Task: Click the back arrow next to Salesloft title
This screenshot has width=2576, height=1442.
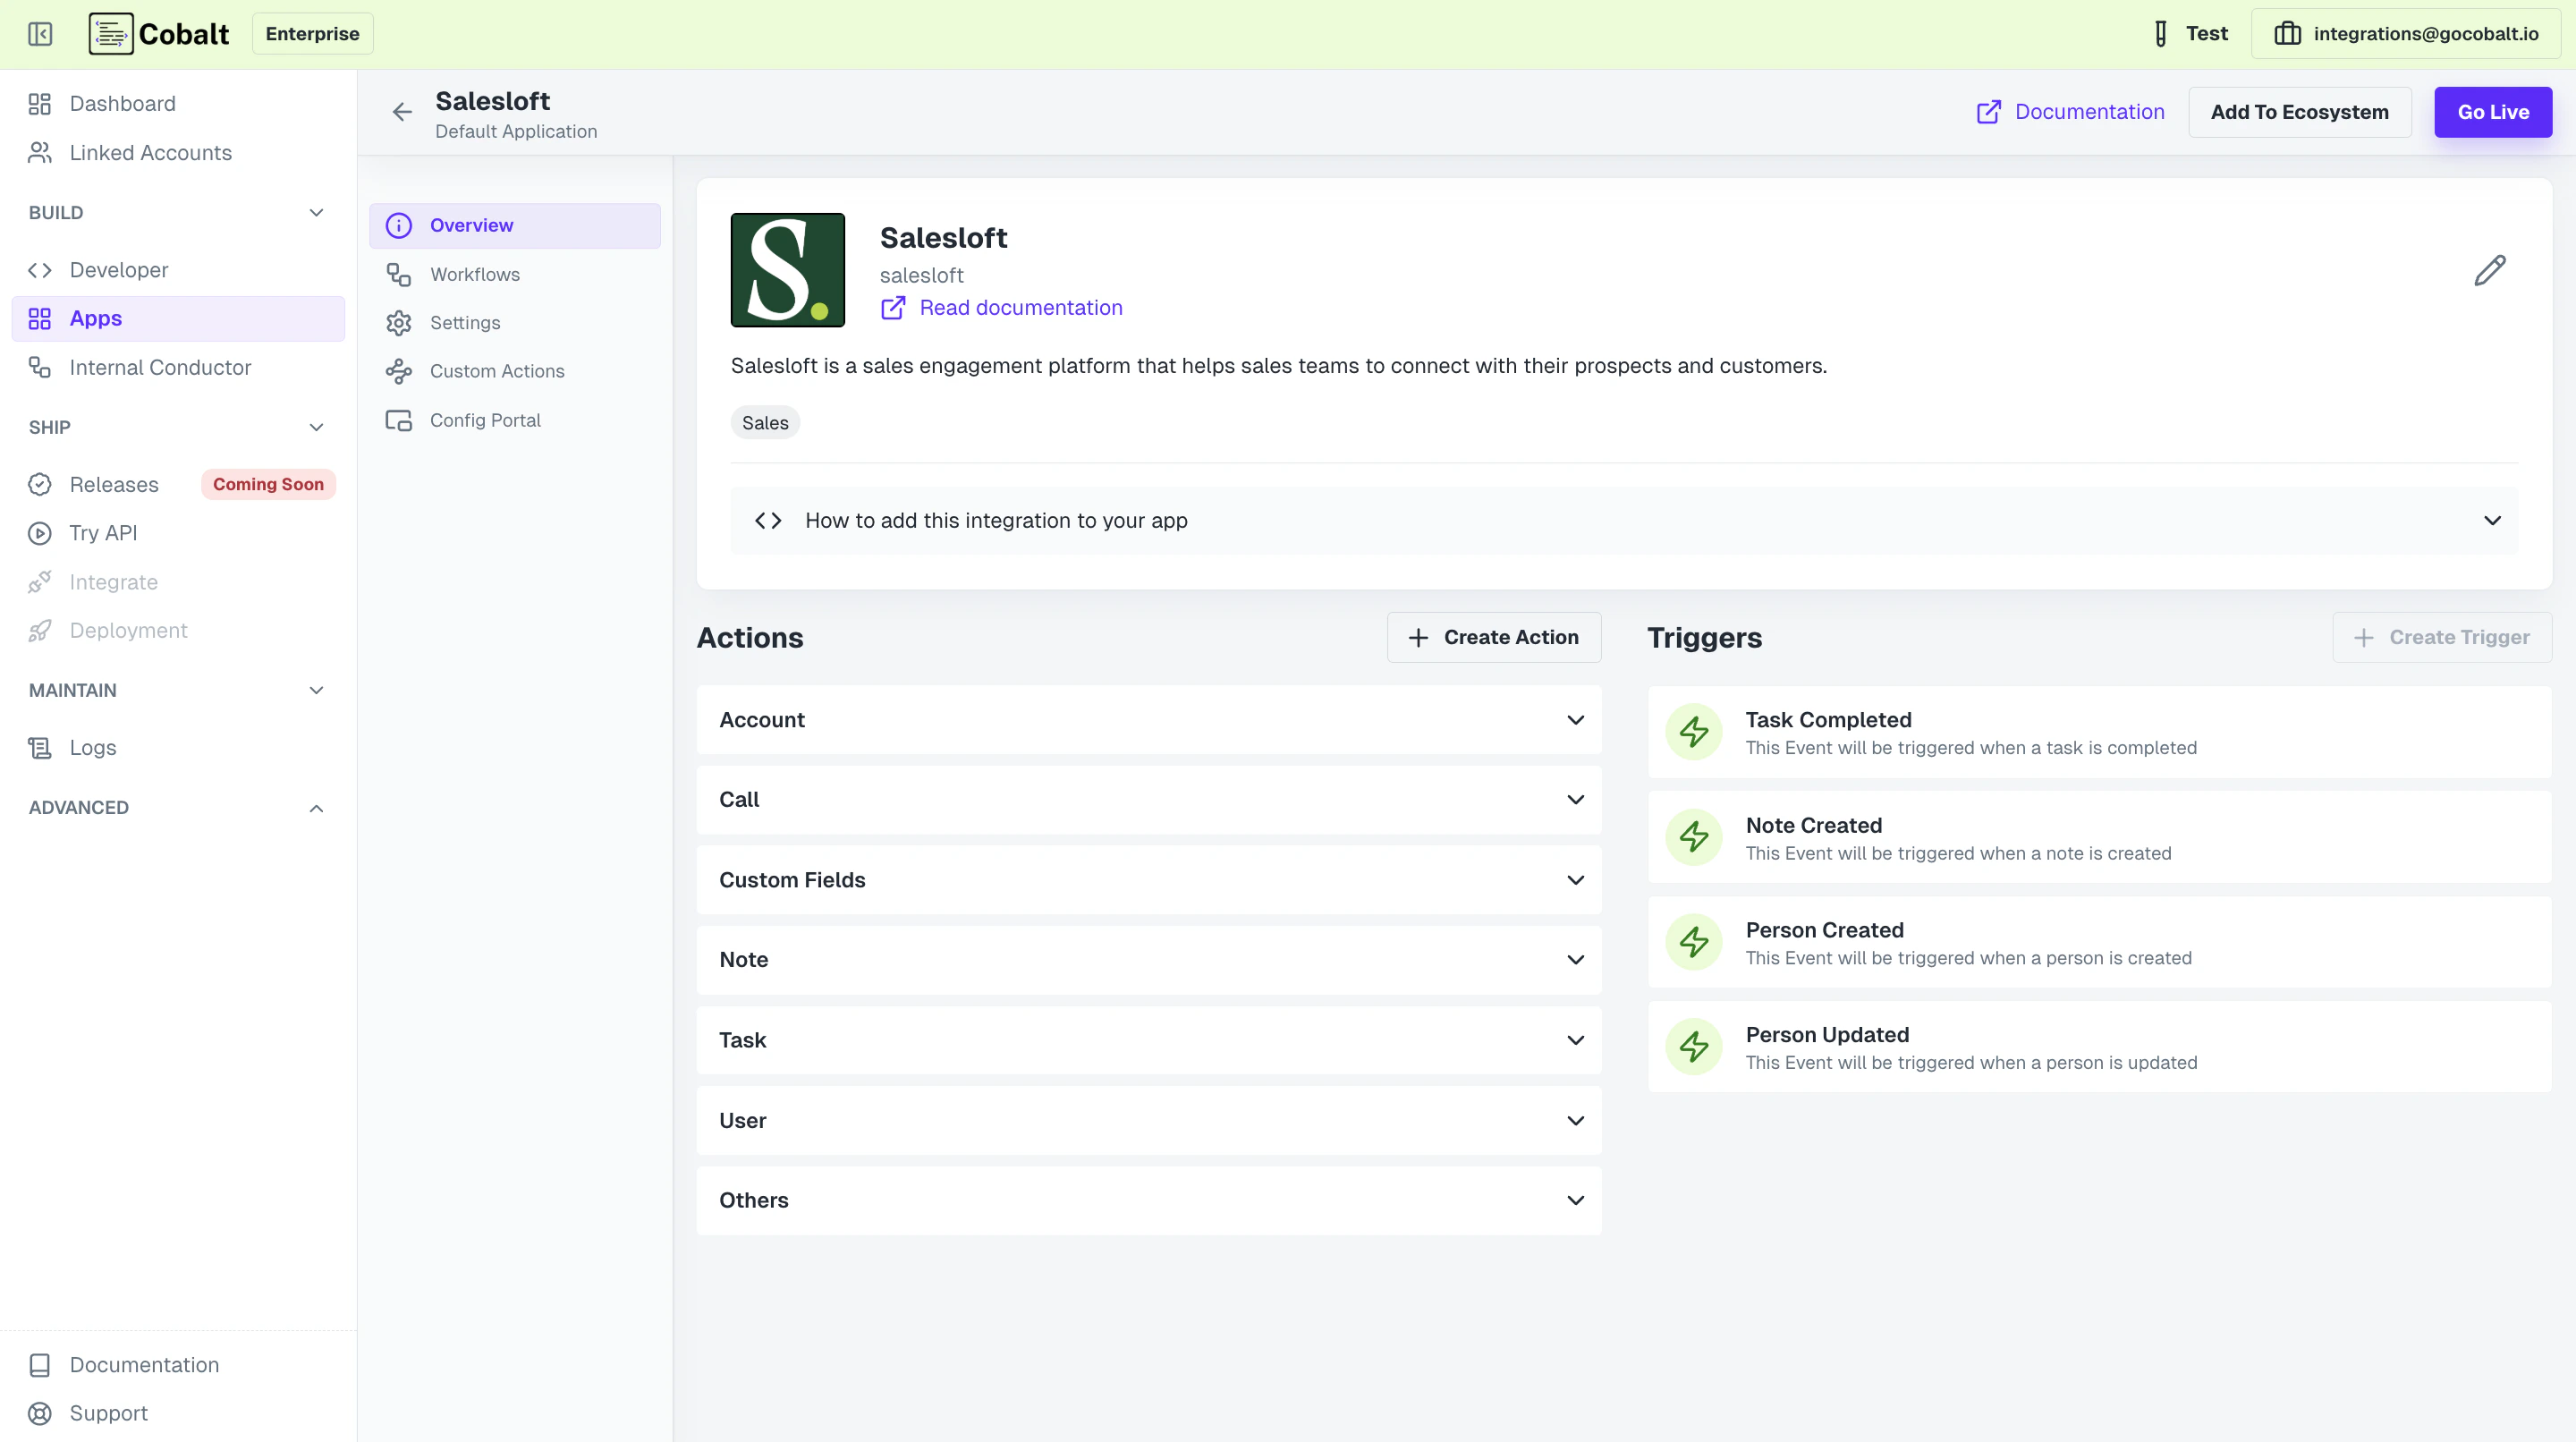Action: [x=401, y=111]
